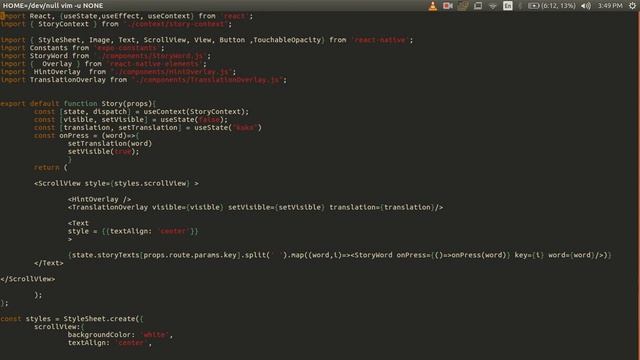
Task: Click 'useContext(StoryContext);' in the code
Action: click(x=196, y=111)
